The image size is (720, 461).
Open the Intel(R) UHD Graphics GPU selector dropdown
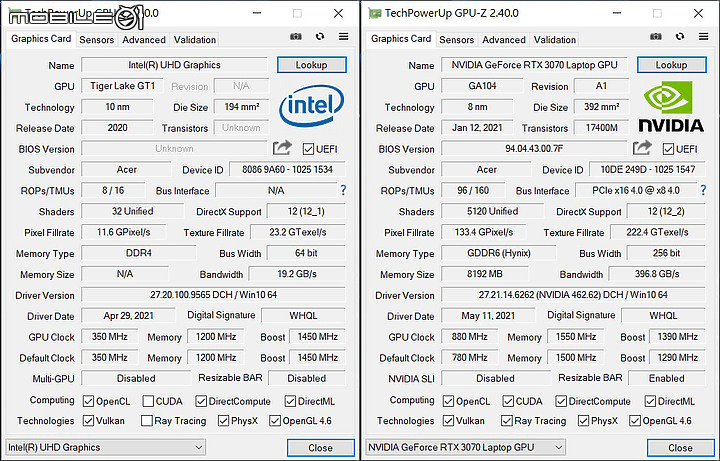[x=106, y=447]
